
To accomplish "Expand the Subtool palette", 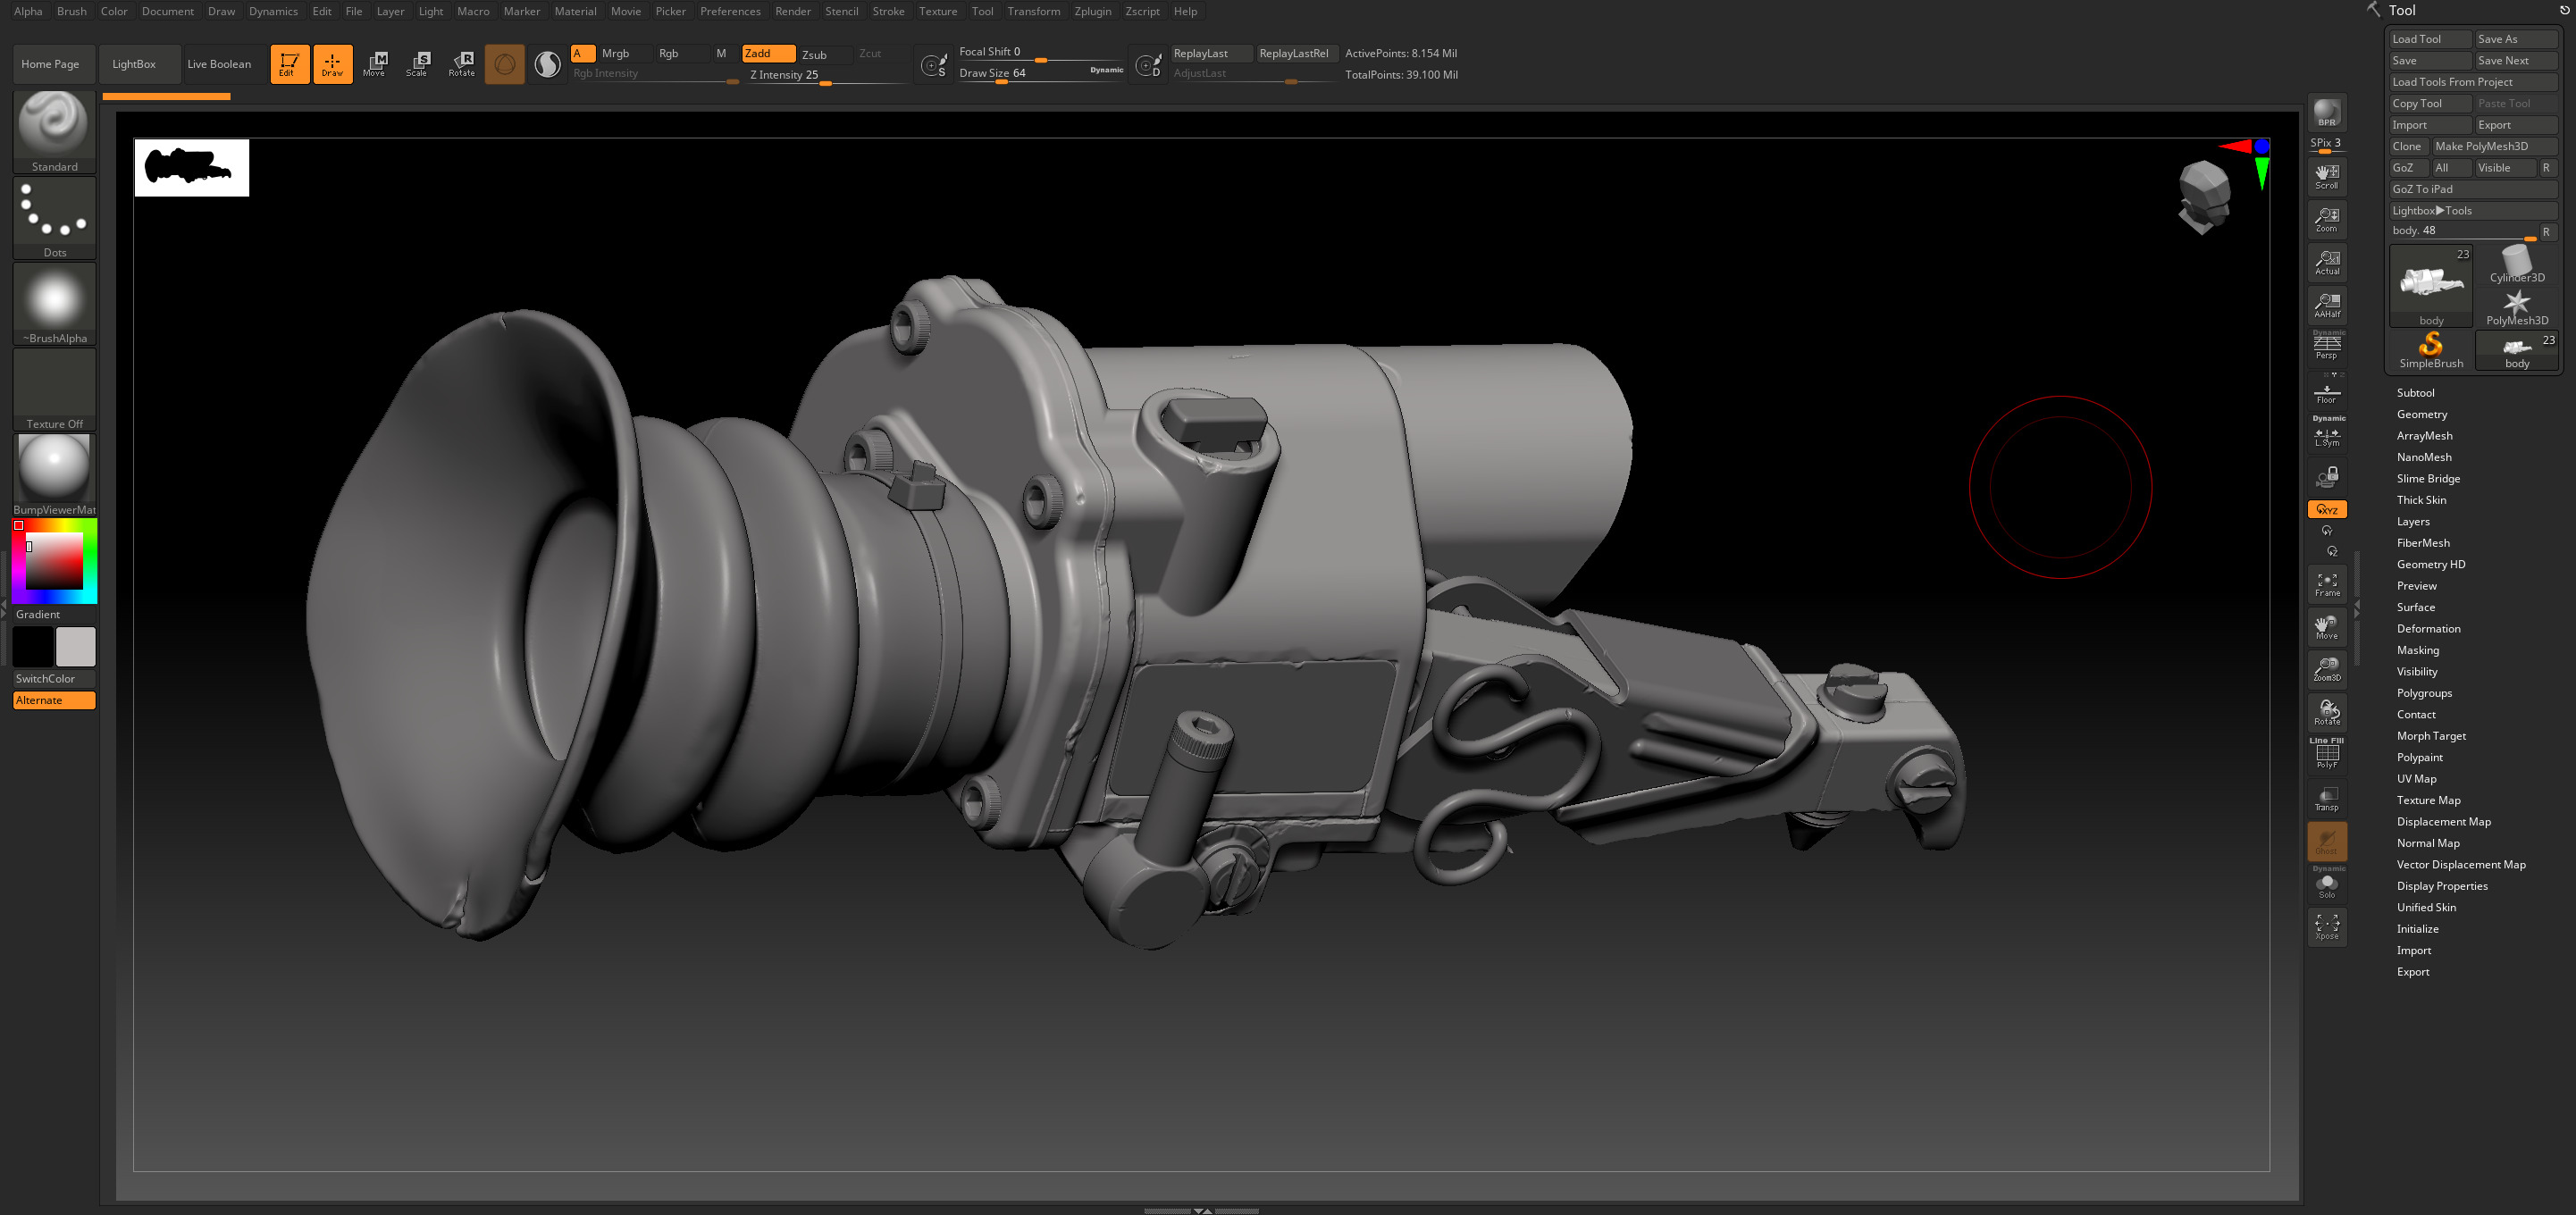I will click(2415, 393).
